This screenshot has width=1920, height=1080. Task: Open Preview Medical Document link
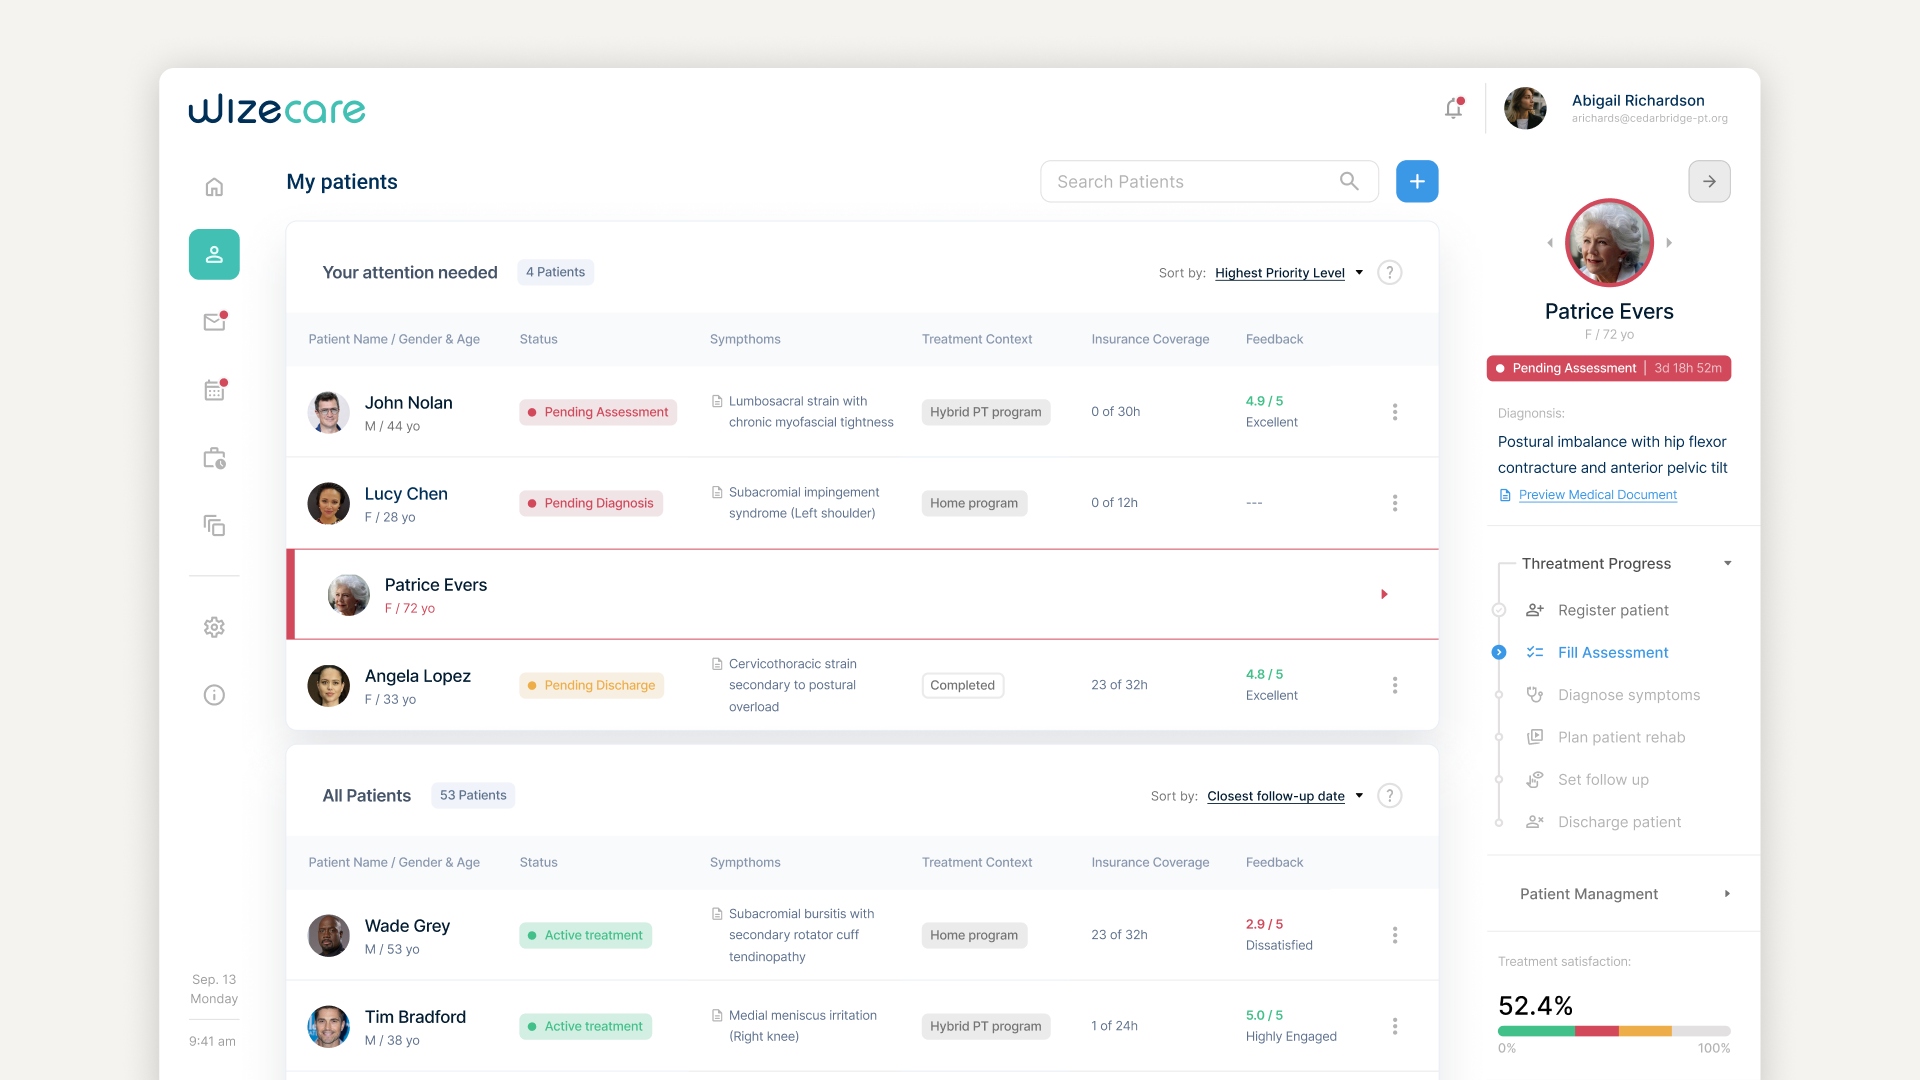[1597, 495]
